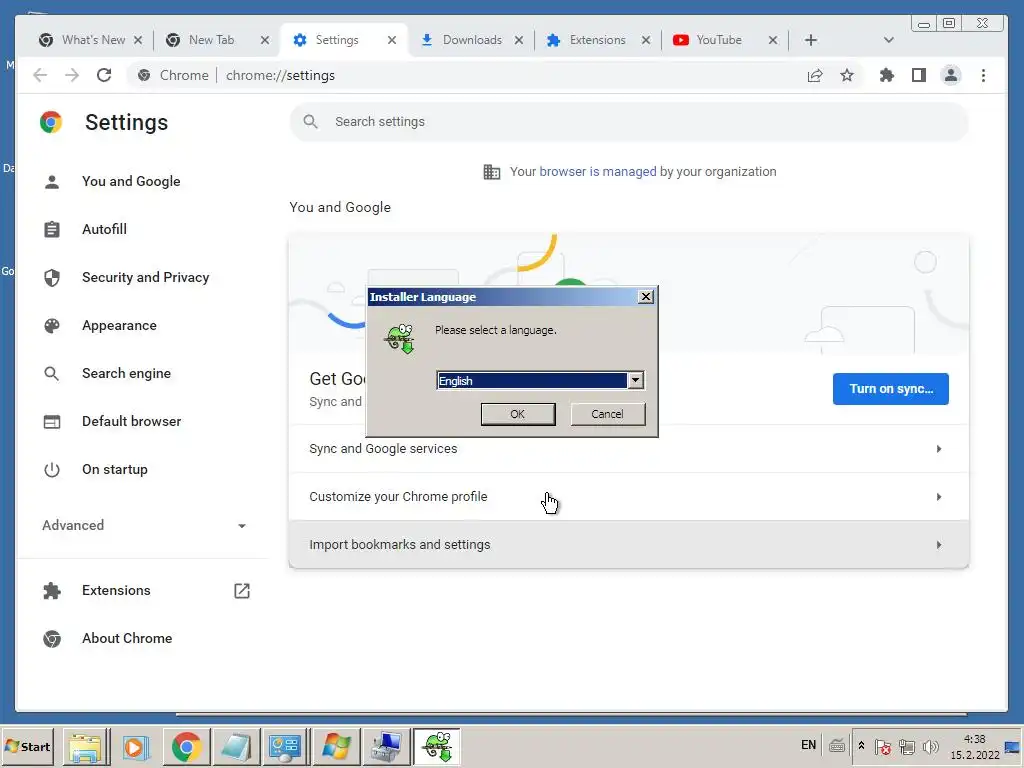Open Appearance settings section
Viewport: 1024px width, 768px height.
point(119,325)
